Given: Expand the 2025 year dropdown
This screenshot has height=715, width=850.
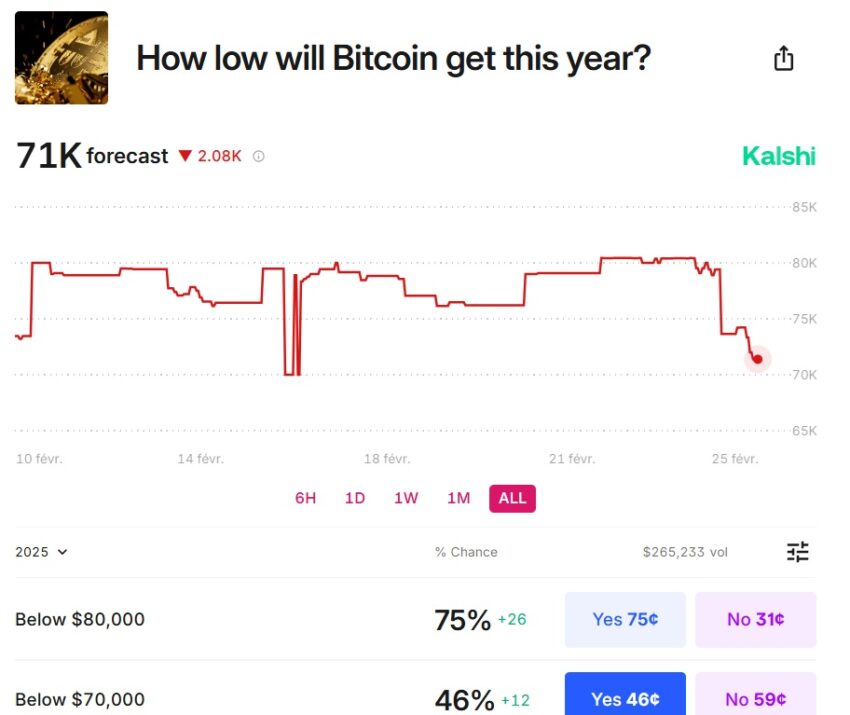Looking at the screenshot, I should point(41,552).
